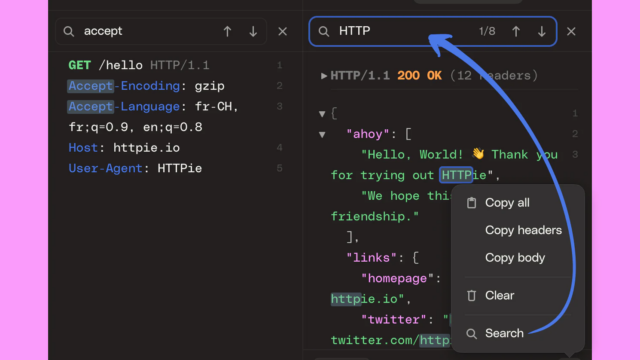
Task: Go to previous match in response search
Action: click(x=516, y=31)
